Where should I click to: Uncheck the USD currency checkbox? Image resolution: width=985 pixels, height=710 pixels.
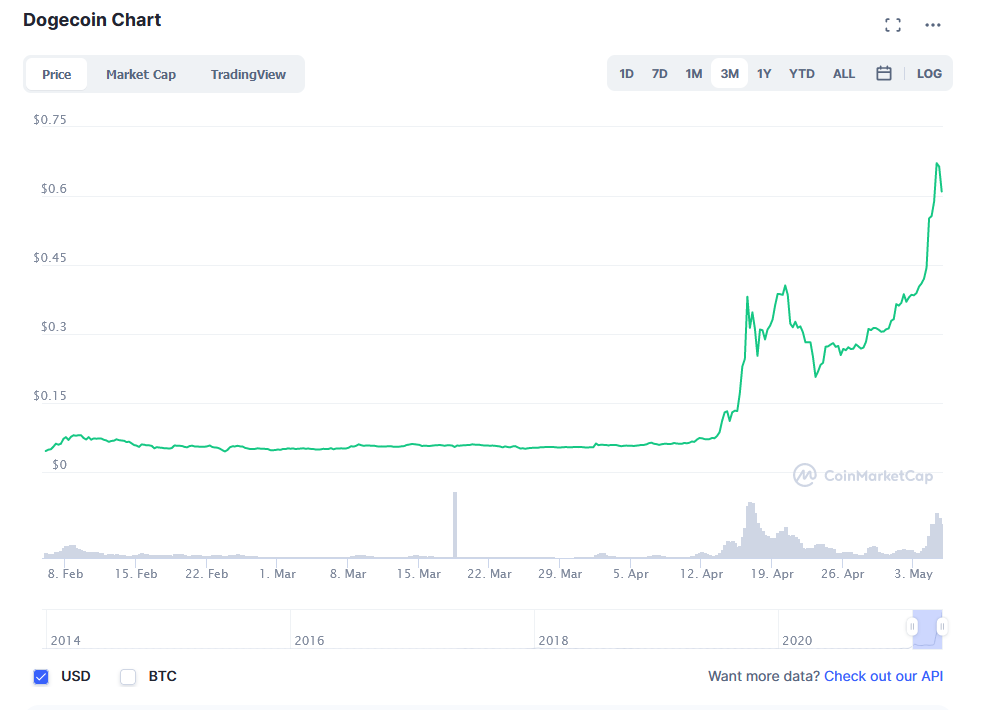pos(41,677)
